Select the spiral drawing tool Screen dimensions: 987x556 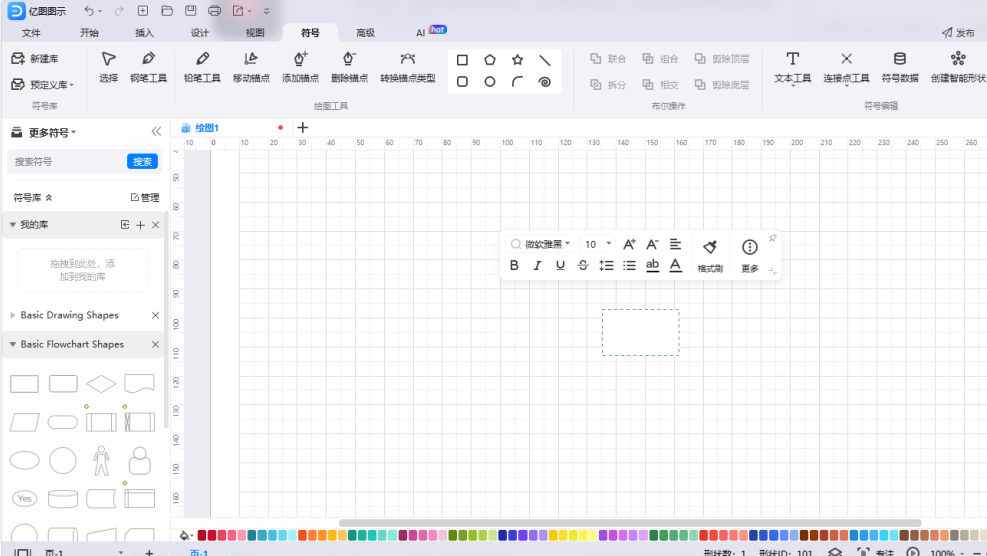(545, 82)
